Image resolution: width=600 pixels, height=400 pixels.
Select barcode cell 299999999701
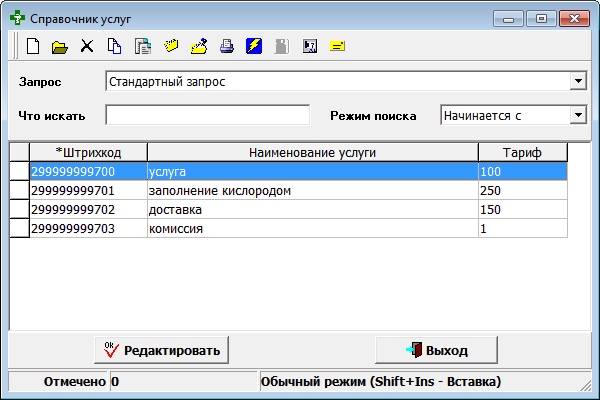88,190
